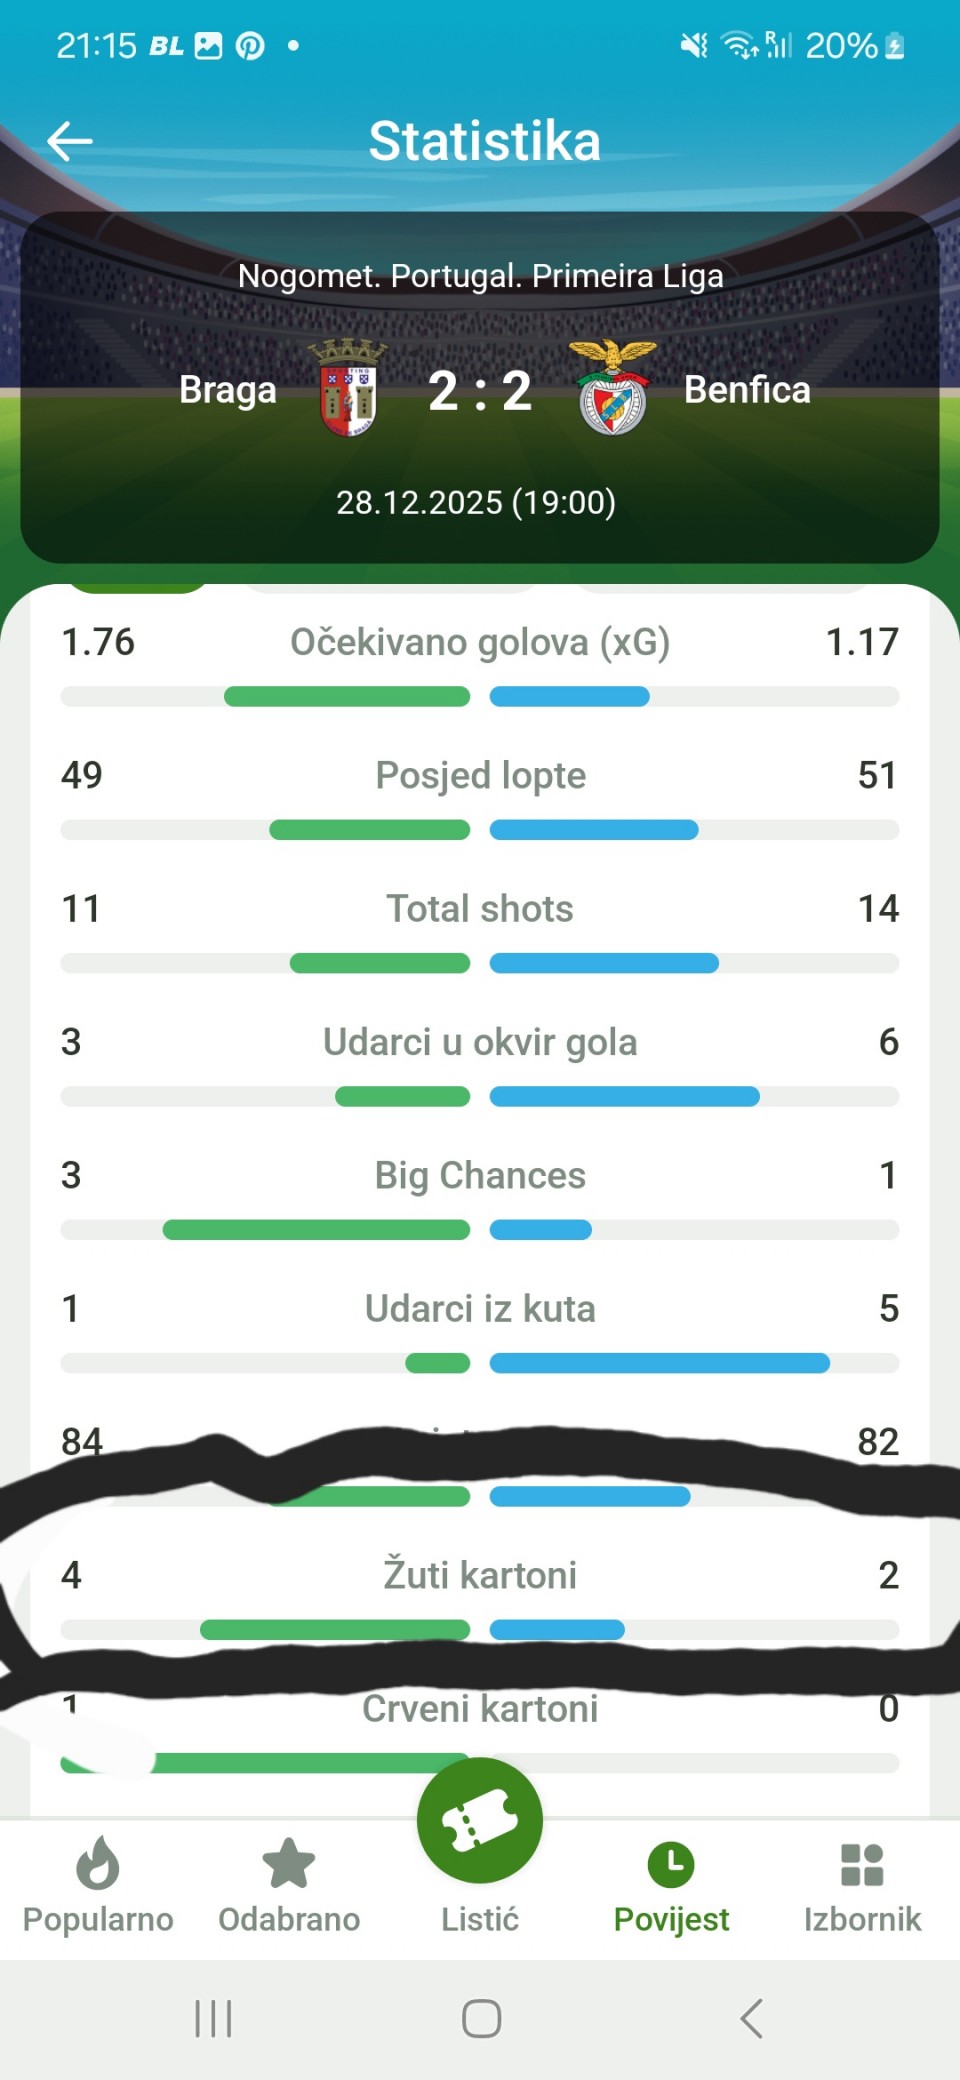Image resolution: width=960 pixels, height=2080 pixels.
Task: Tap the back arrow in the header
Action: [70, 141]
